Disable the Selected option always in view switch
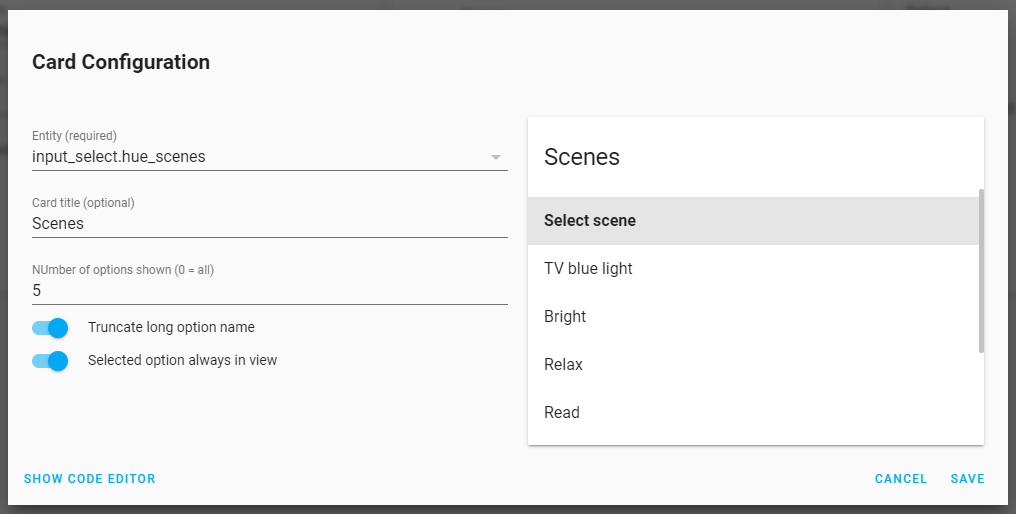Screen dimensions: 1016x514 50,361
